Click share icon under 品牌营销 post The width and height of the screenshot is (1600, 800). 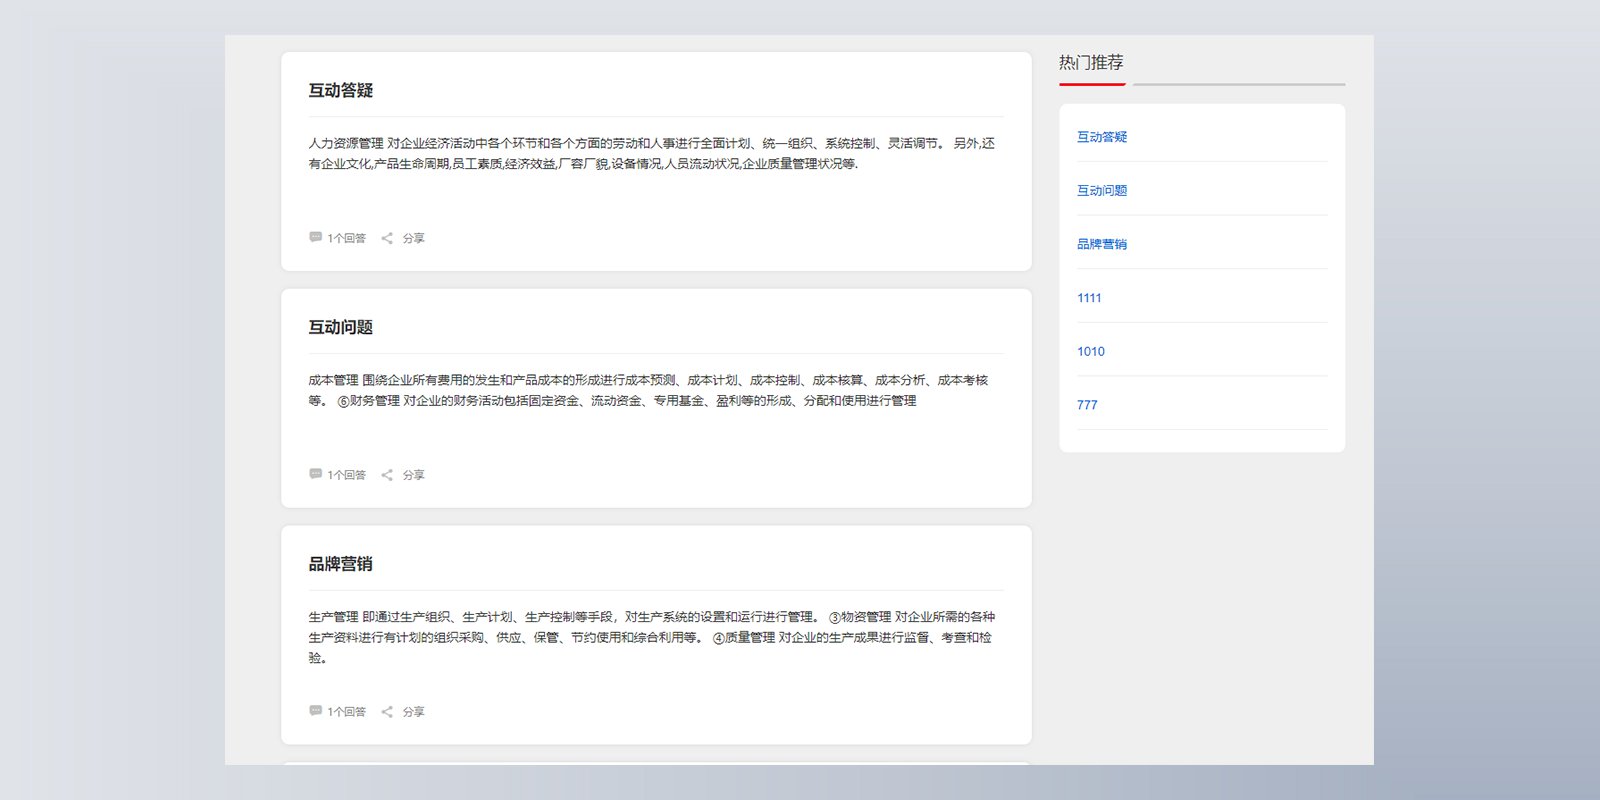[x=387, y=712]
